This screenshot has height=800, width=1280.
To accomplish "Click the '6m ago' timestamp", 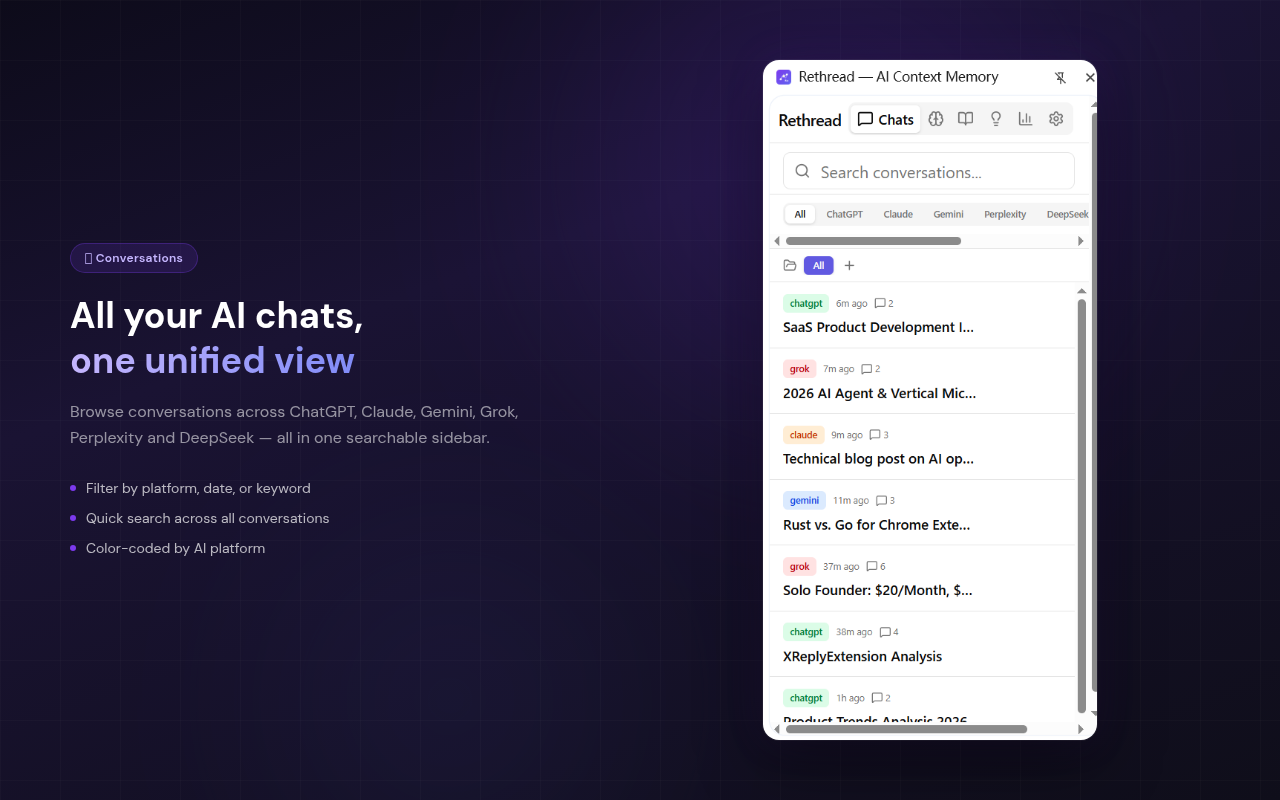I will (x=852, y=303).
